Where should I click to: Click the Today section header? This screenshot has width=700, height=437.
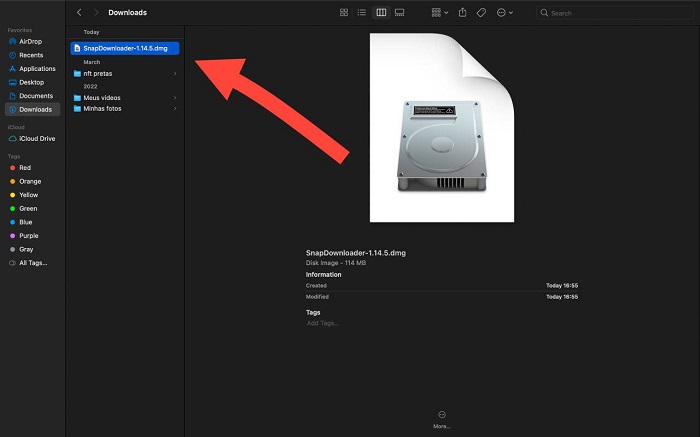point(92,32)
